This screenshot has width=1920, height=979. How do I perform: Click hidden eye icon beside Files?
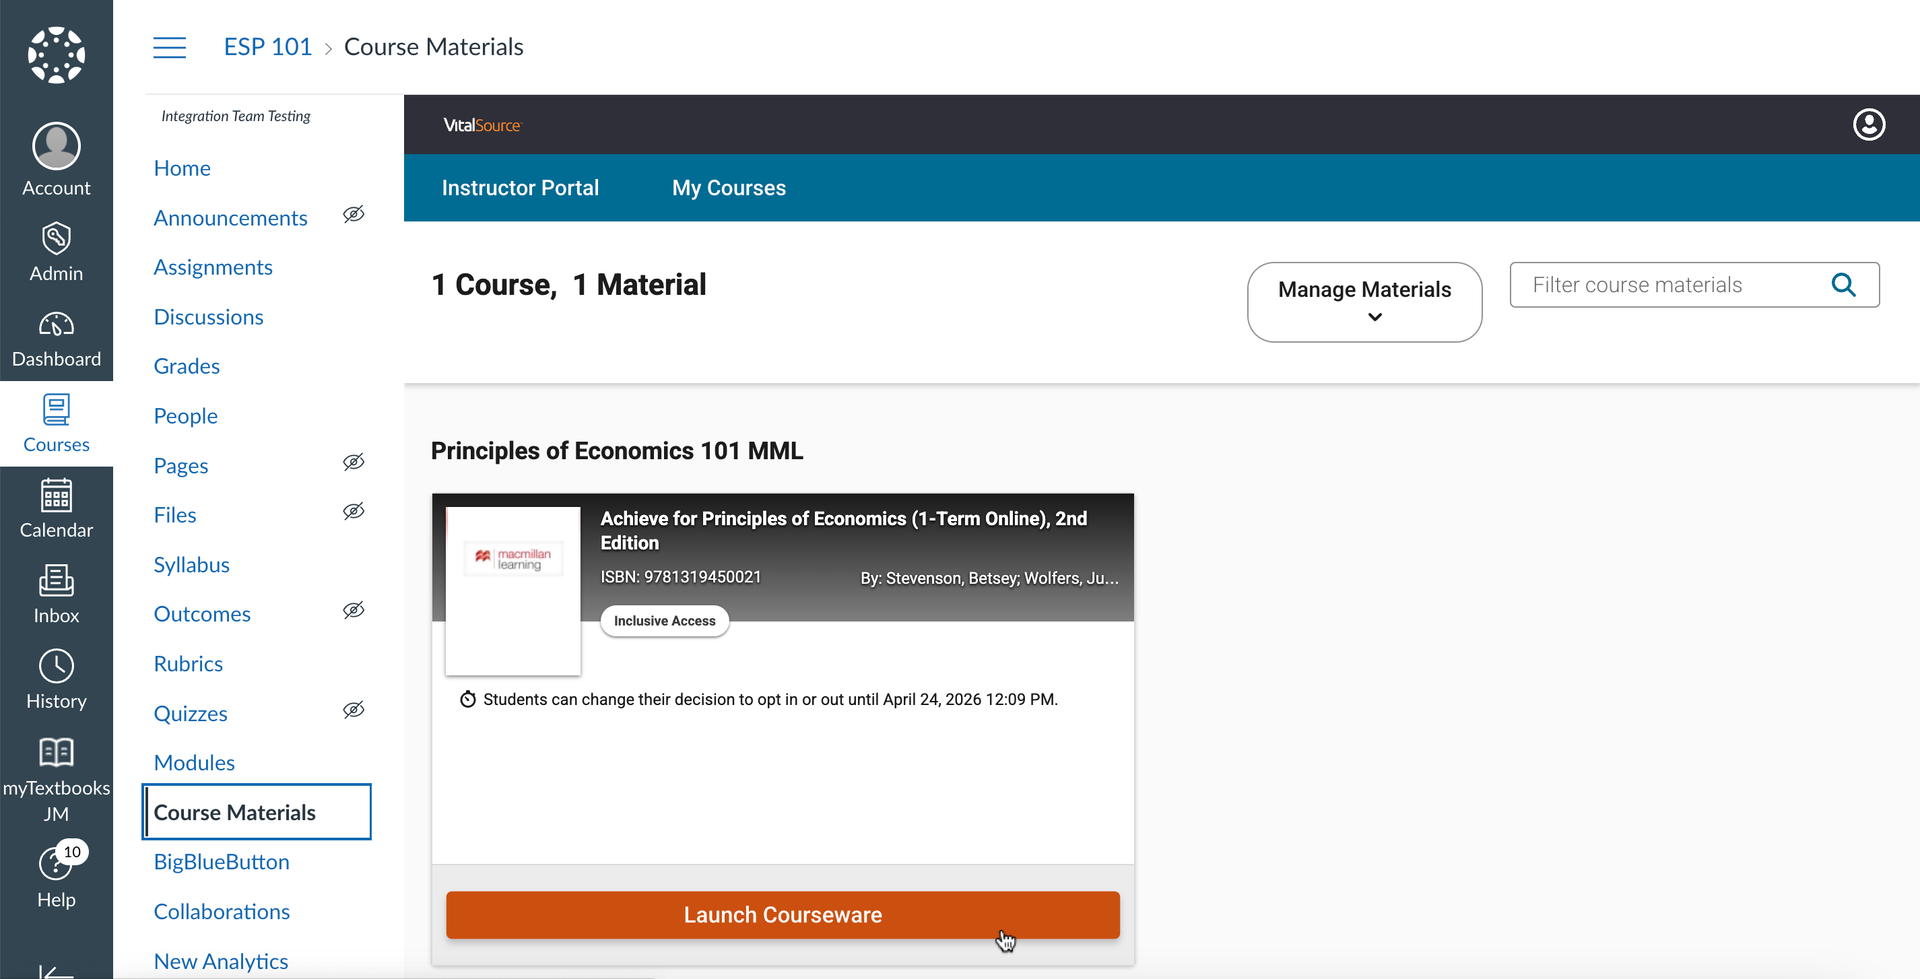tap(354, 511)
